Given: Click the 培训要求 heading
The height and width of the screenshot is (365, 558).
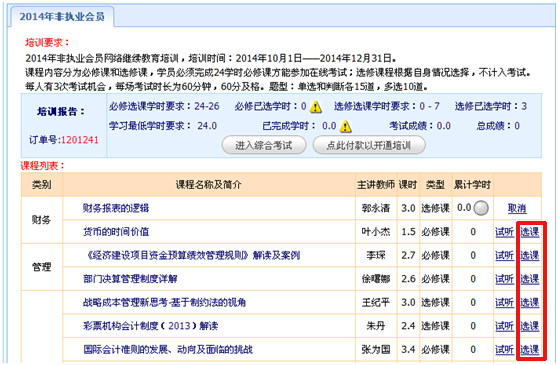Looking at the screenshot, I should coord(47,43).
